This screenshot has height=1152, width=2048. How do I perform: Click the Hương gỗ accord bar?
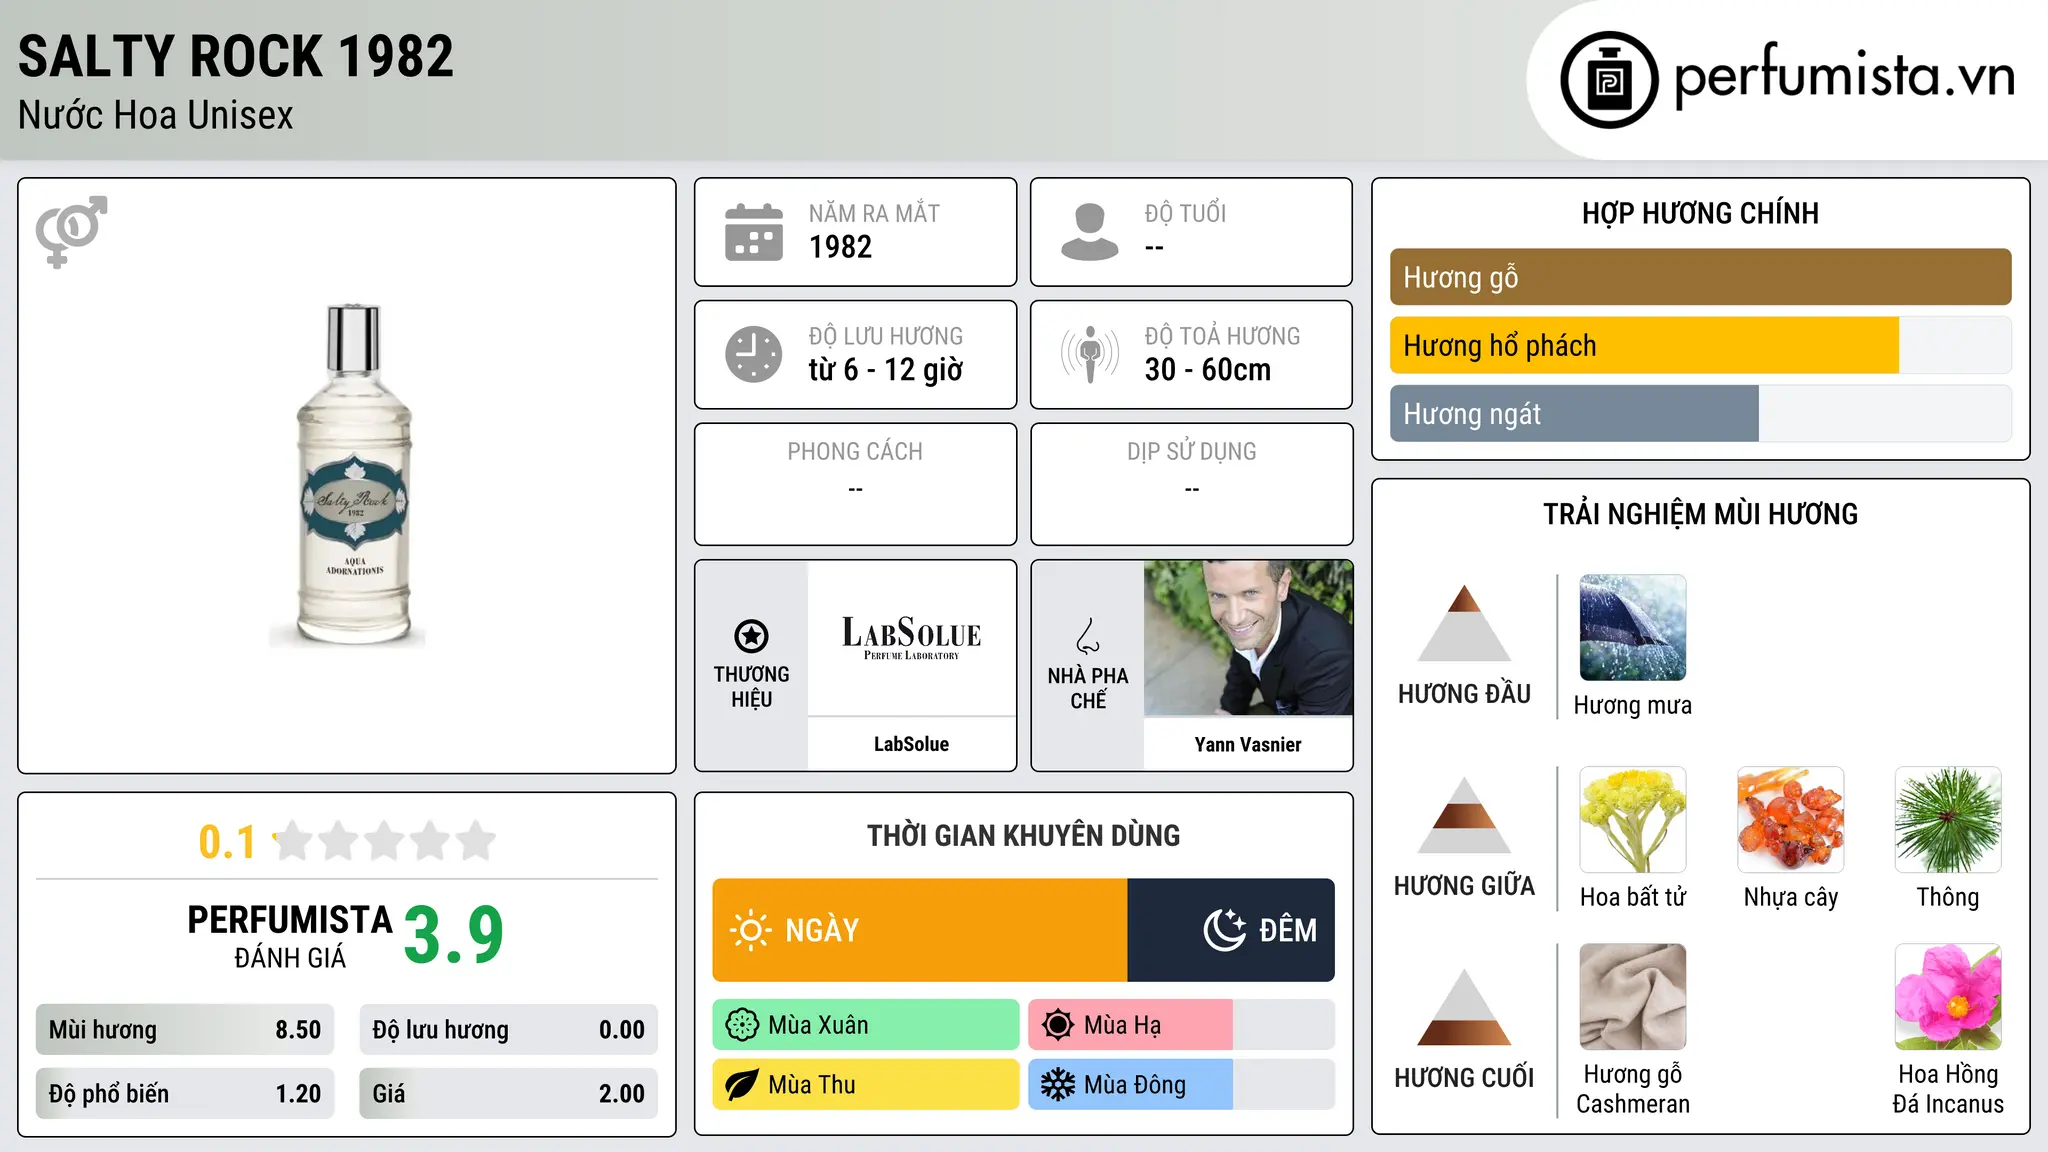(x=1701, y=277)
